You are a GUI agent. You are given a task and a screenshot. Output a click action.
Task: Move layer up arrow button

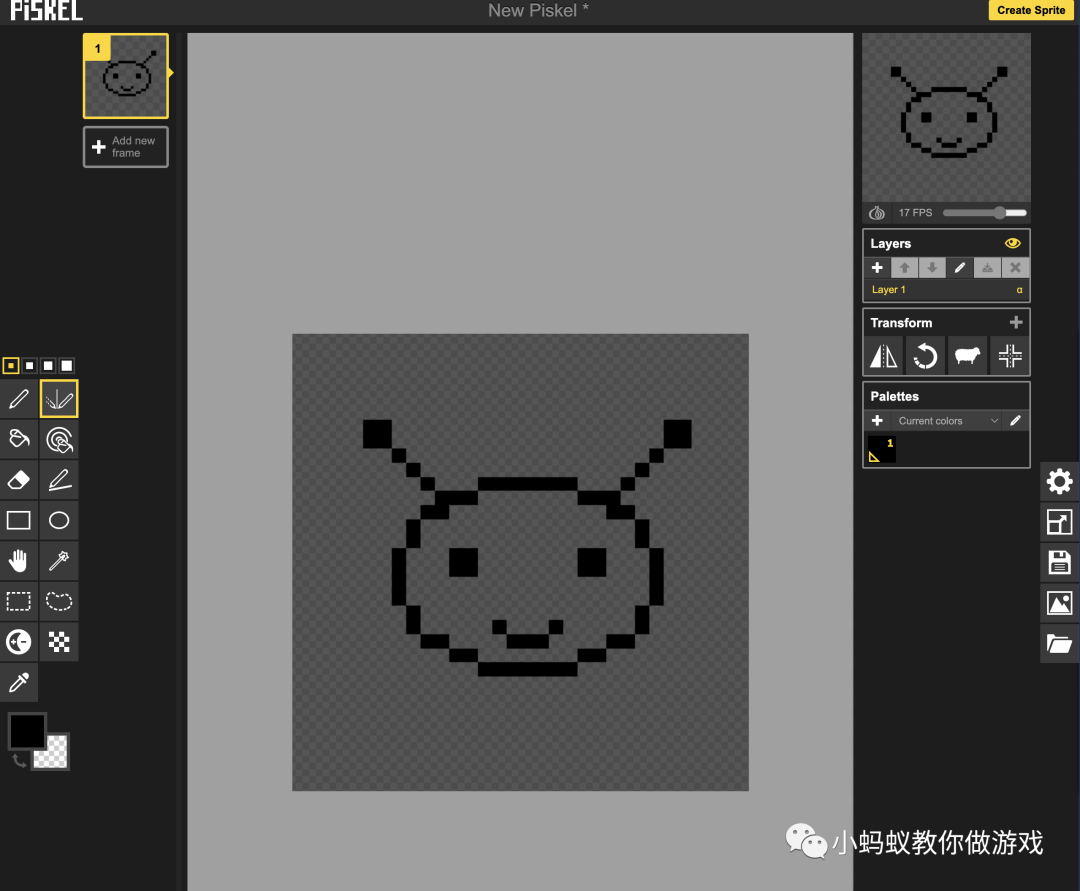click(x=904, y=268)
